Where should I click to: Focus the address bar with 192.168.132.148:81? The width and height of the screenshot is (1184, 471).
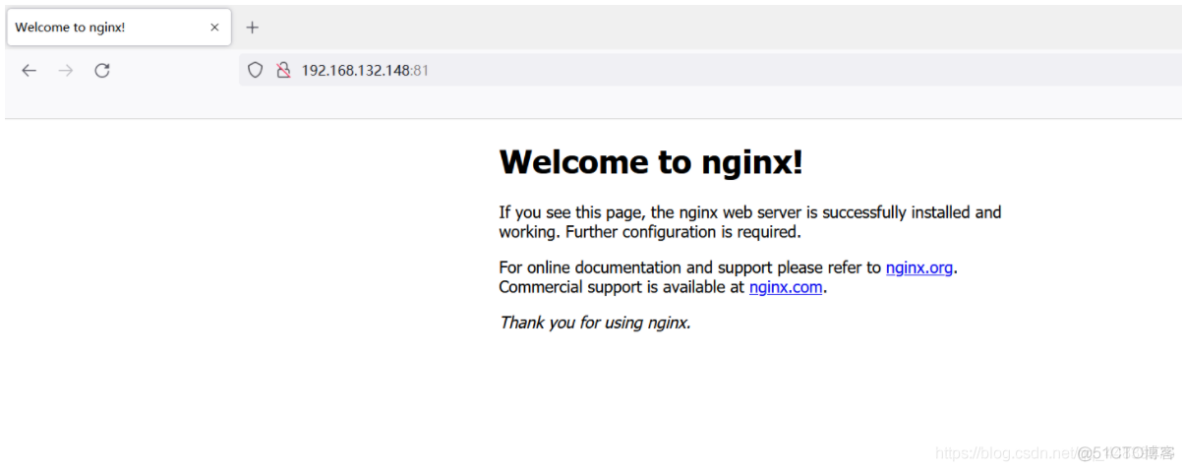click(710, 70)
